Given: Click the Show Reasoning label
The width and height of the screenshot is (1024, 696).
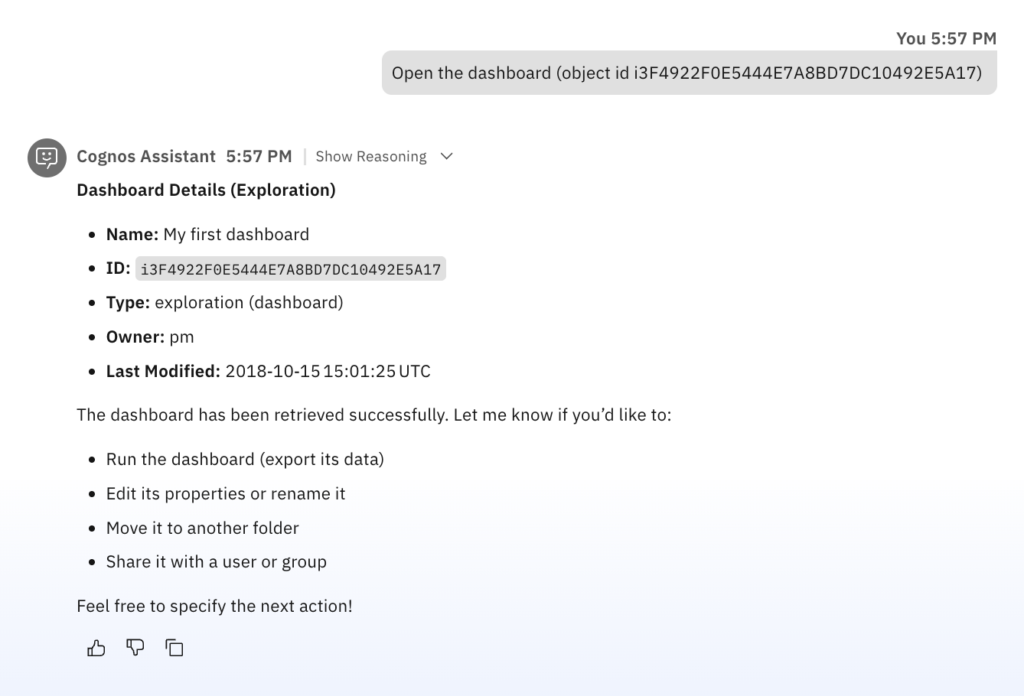Looking at the screenshot, I should click(371, 156).
